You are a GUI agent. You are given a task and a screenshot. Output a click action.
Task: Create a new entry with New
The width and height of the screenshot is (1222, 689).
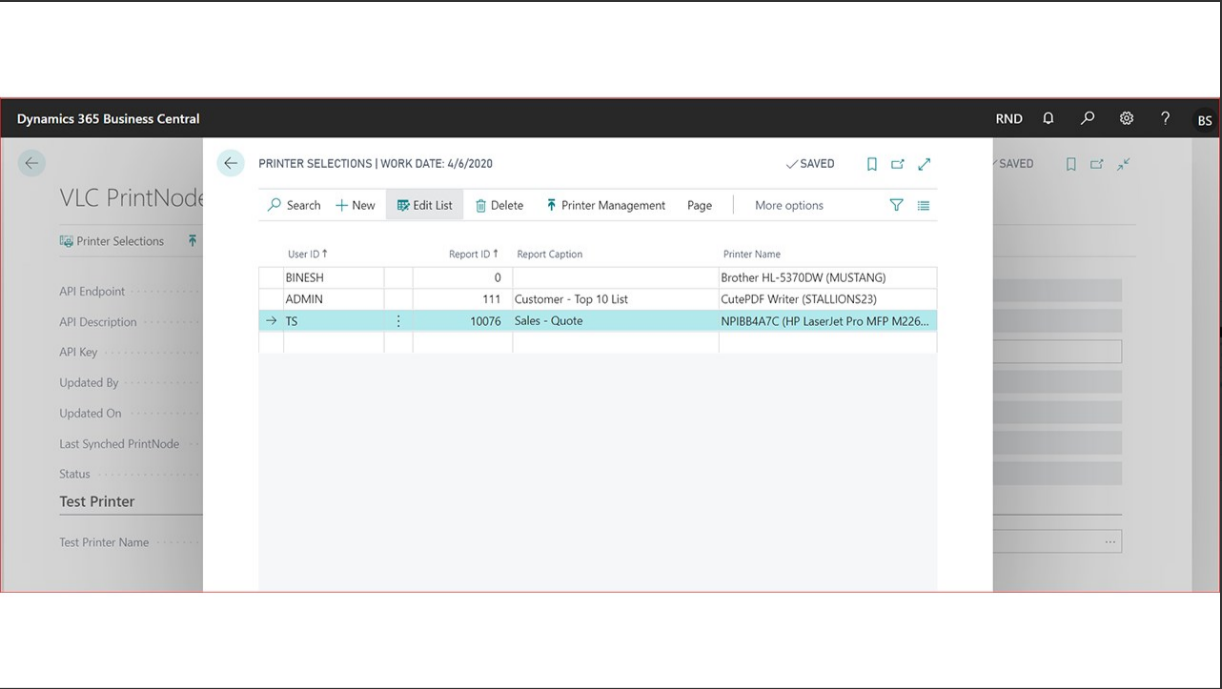(353, 204)
